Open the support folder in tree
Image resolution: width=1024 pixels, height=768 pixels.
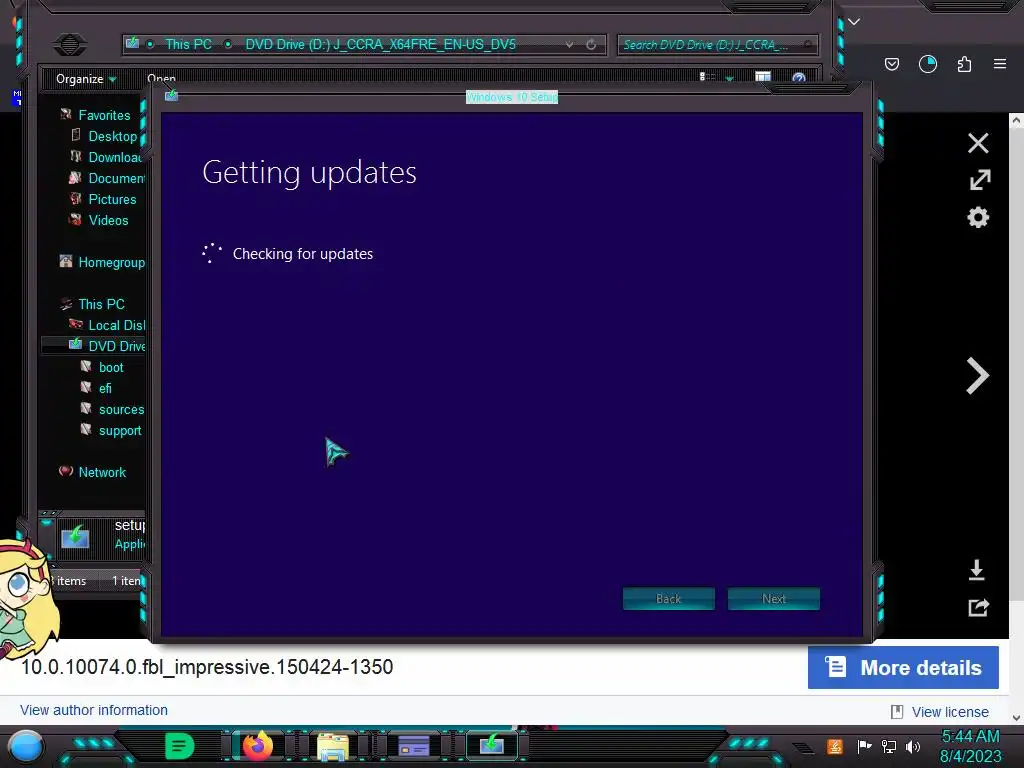(120, 430)
